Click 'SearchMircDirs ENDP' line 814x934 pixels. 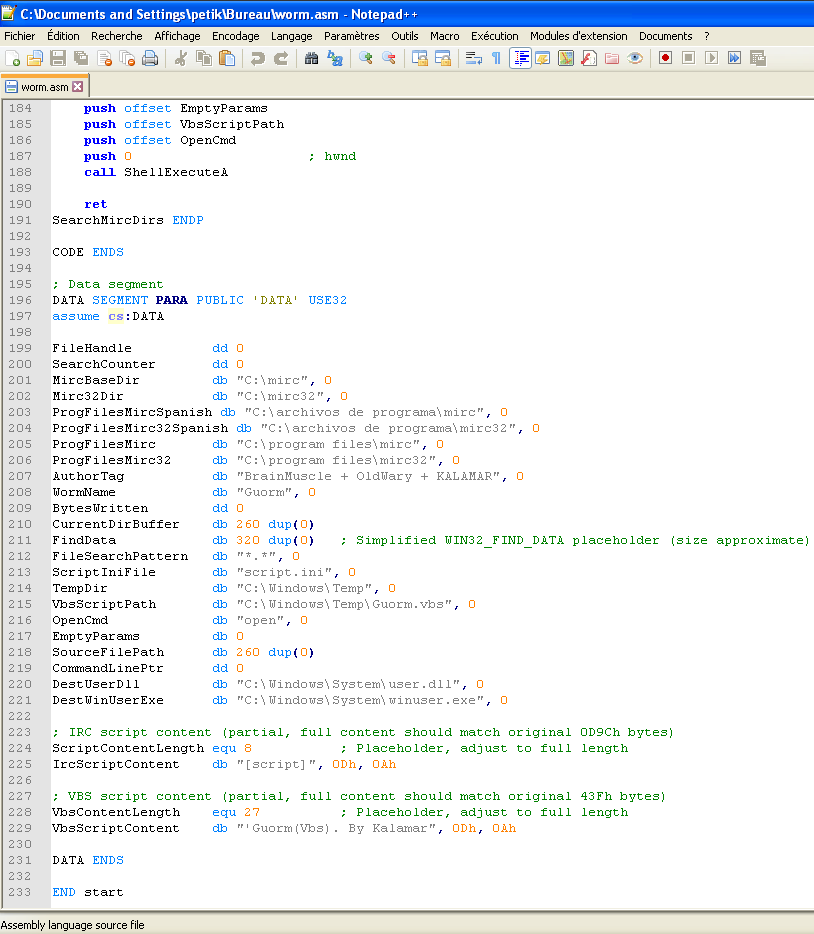[x=128, y=220]
